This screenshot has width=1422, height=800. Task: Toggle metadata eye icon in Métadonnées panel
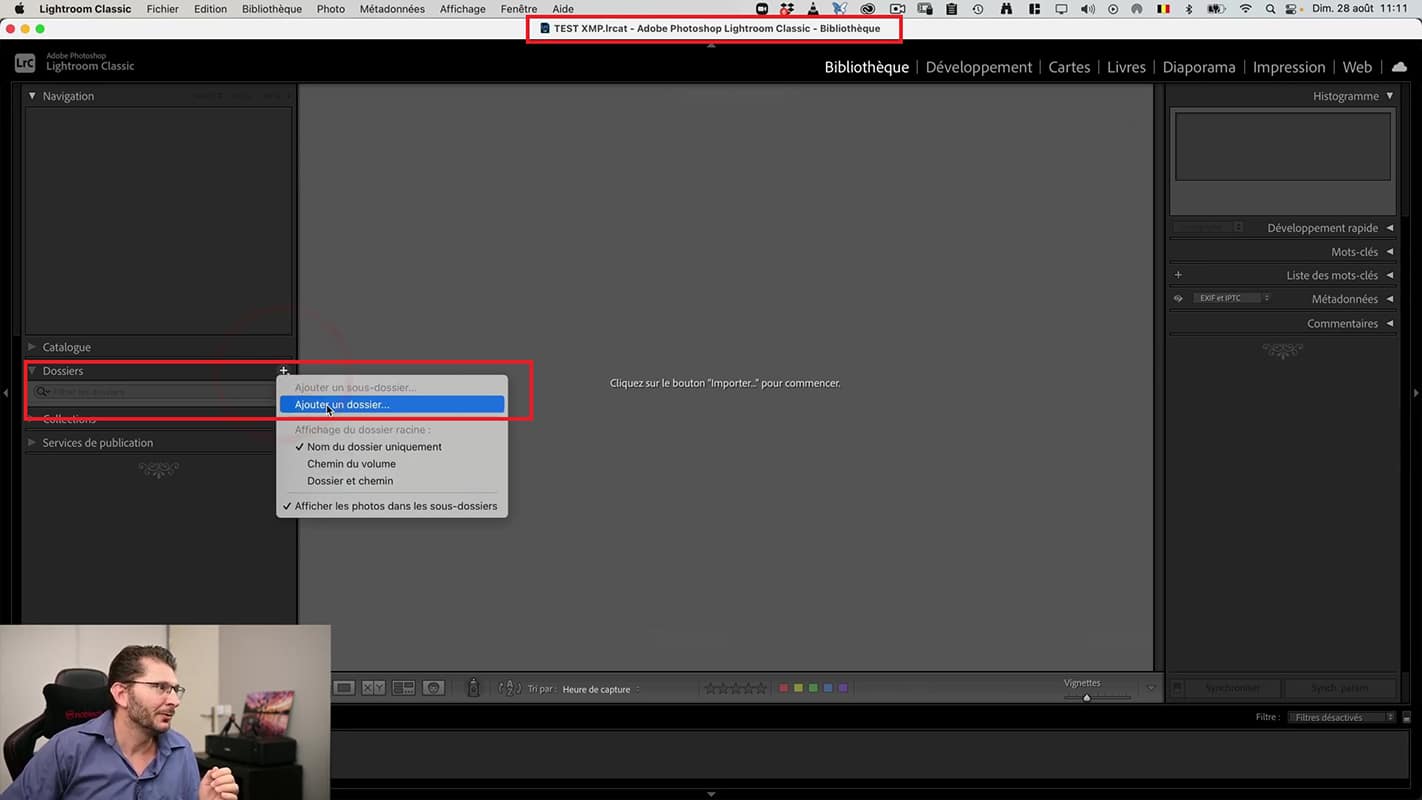point(1178,298)
